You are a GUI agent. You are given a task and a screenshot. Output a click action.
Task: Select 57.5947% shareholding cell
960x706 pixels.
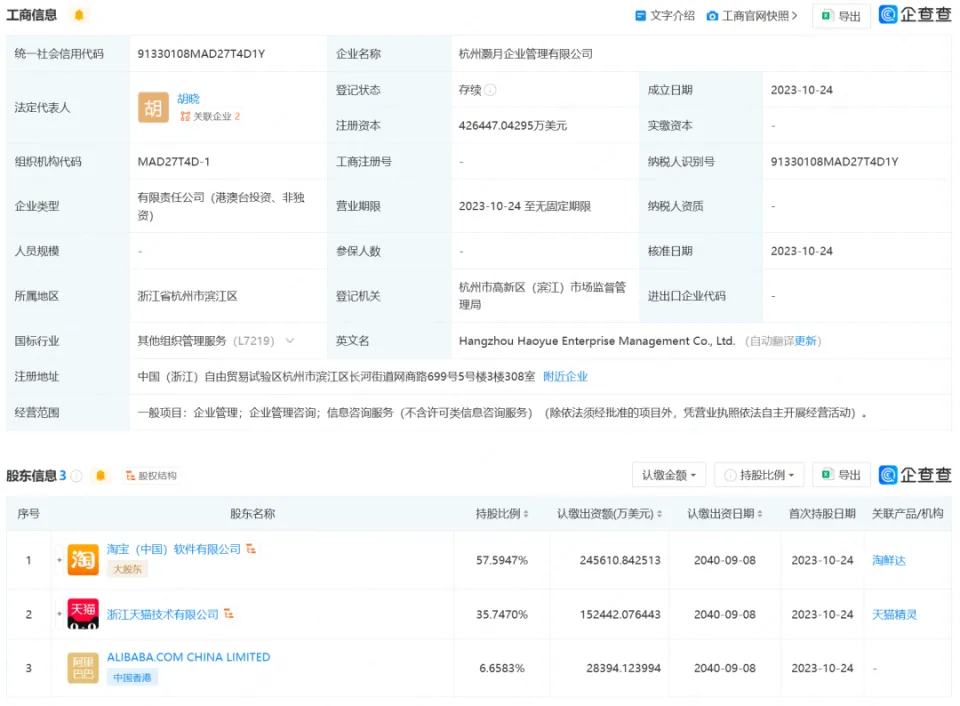[x=502, y=560]
